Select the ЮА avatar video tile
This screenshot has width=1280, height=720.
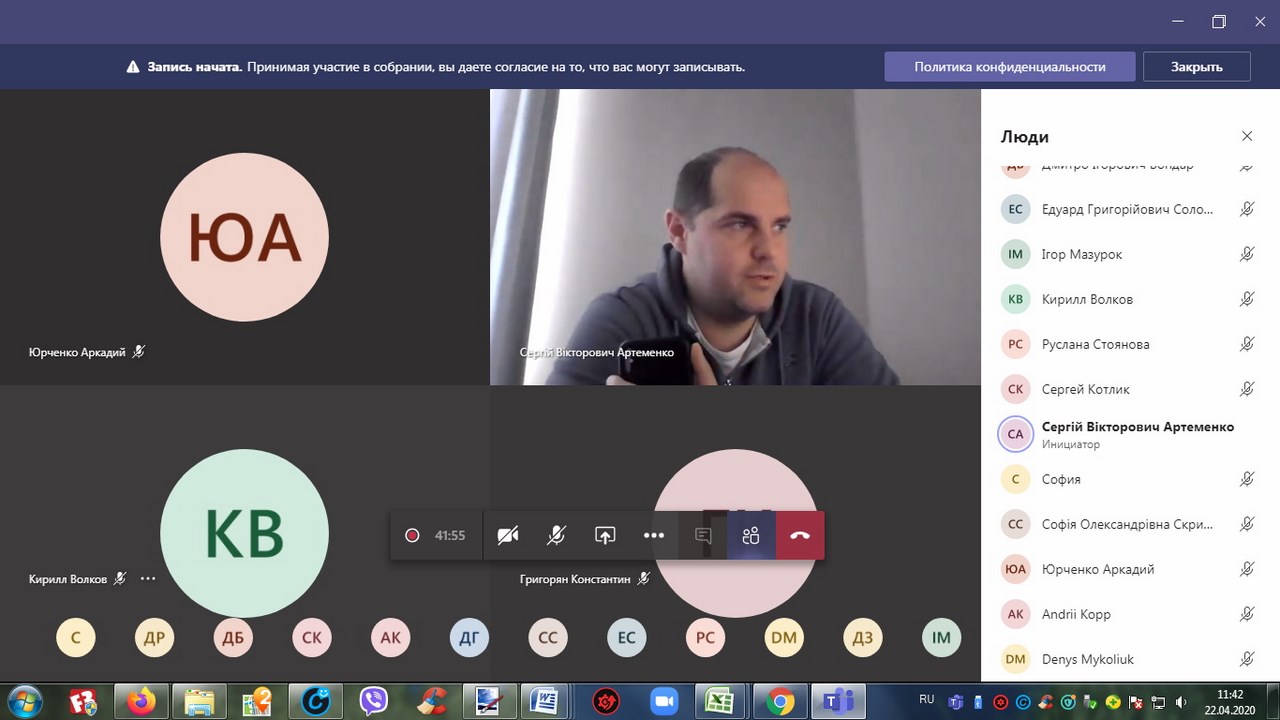click(244, 237)
